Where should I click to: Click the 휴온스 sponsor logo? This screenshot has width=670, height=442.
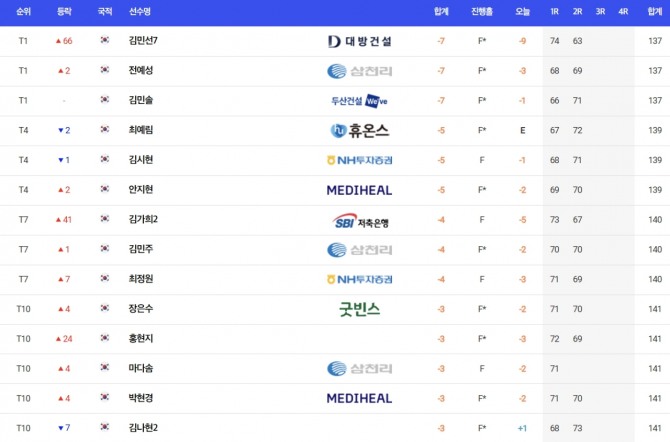click(x=359, y=131)
